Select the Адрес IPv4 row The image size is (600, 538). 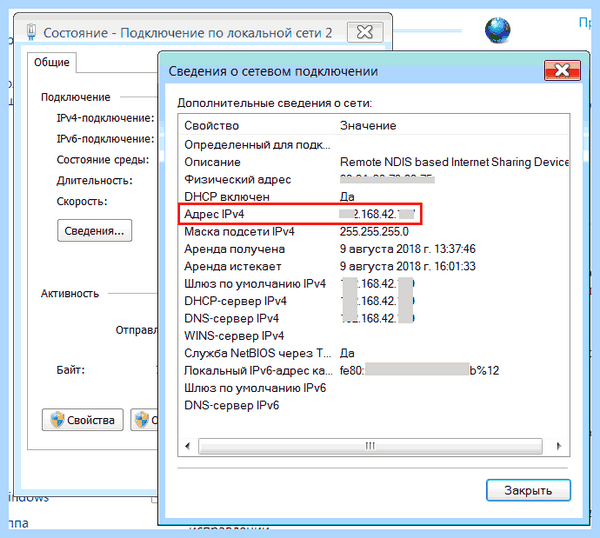[373, 214]
